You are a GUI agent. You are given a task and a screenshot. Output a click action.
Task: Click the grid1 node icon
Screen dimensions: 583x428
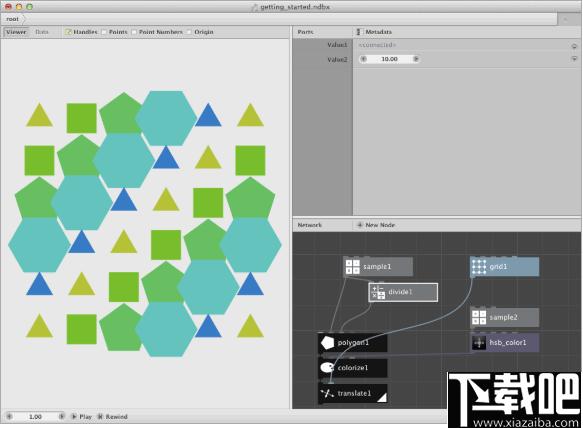[x=479, y=267]
